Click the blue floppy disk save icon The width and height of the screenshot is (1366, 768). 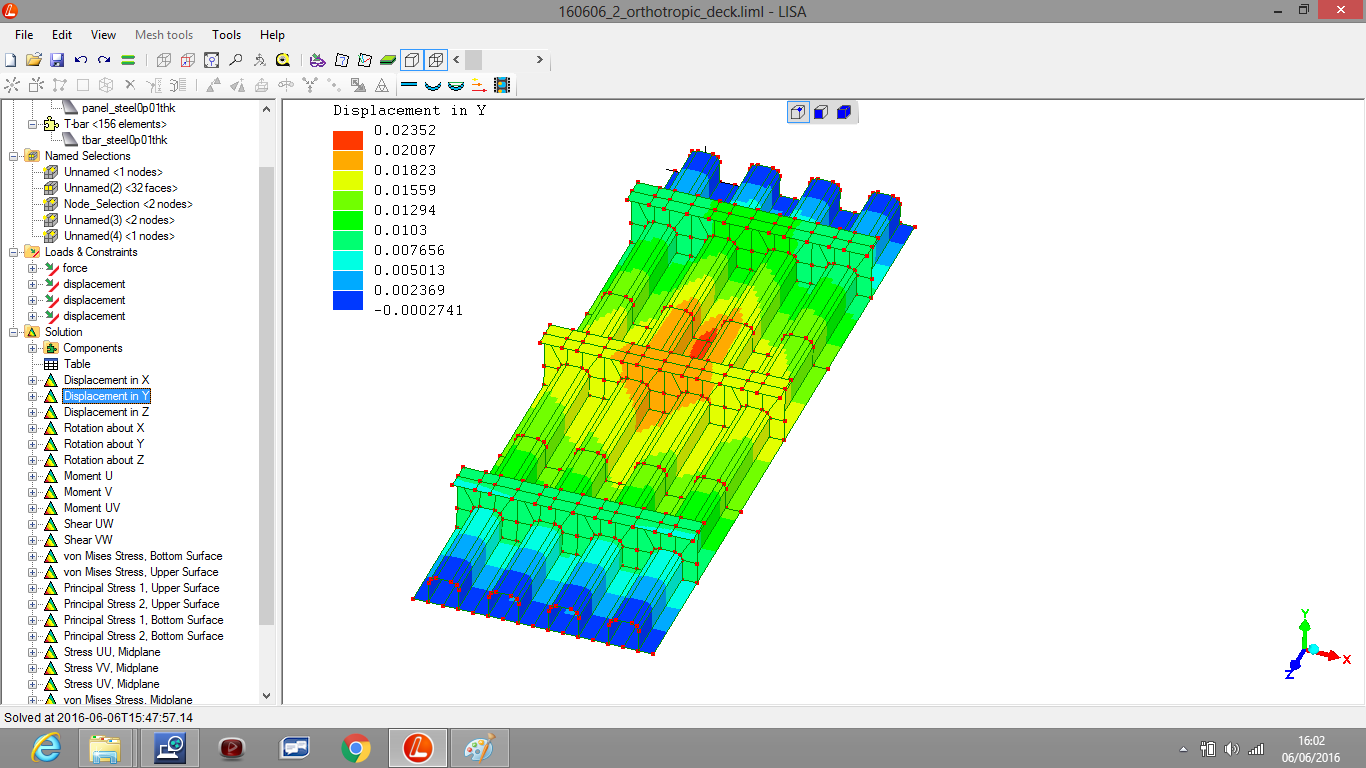(x=57, y=60)
